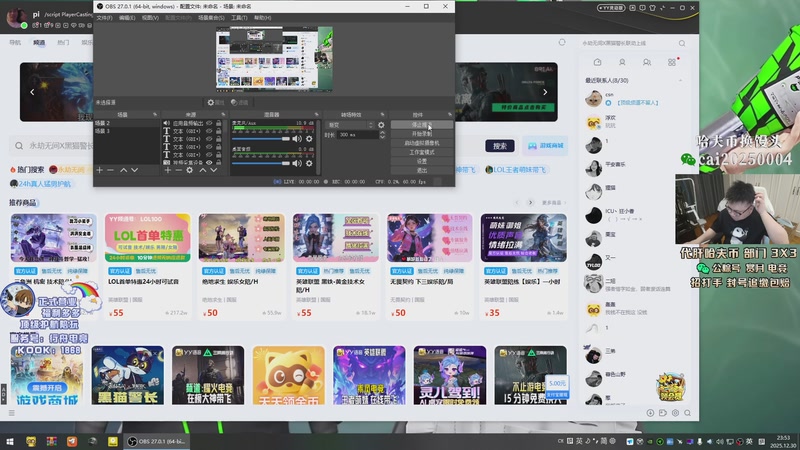Open OBS 设置 settings button
Image resolution: width=800 pixels, height=450 pixels.
pyautogui.click(x=422, y=161)
